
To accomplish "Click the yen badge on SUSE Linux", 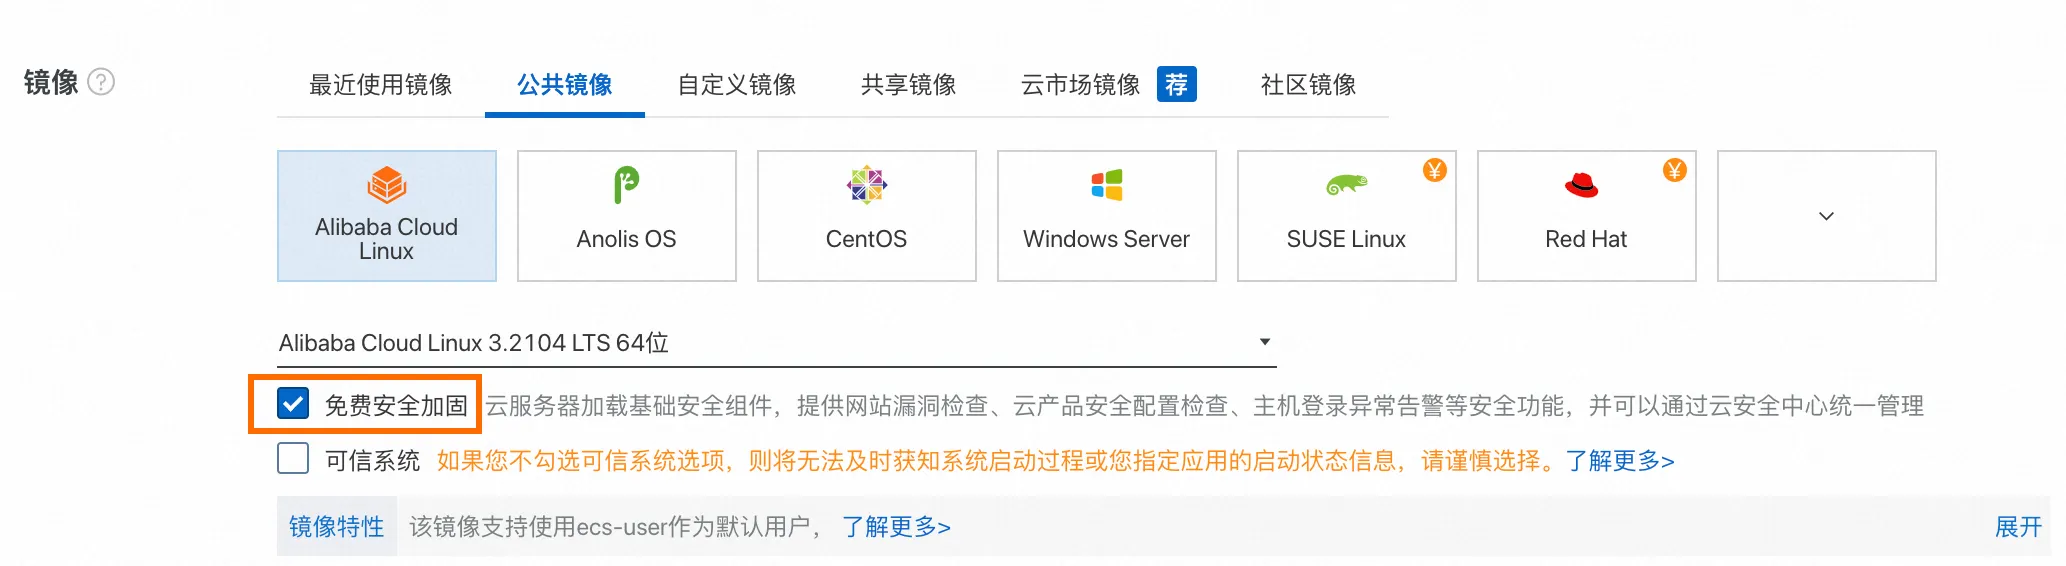I will tap(1435, 170).
